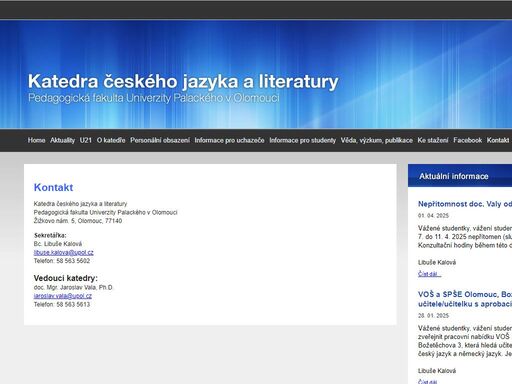Click the name Bc. Libuše Kalová
The image size is (512, 384).
[58, 244]
